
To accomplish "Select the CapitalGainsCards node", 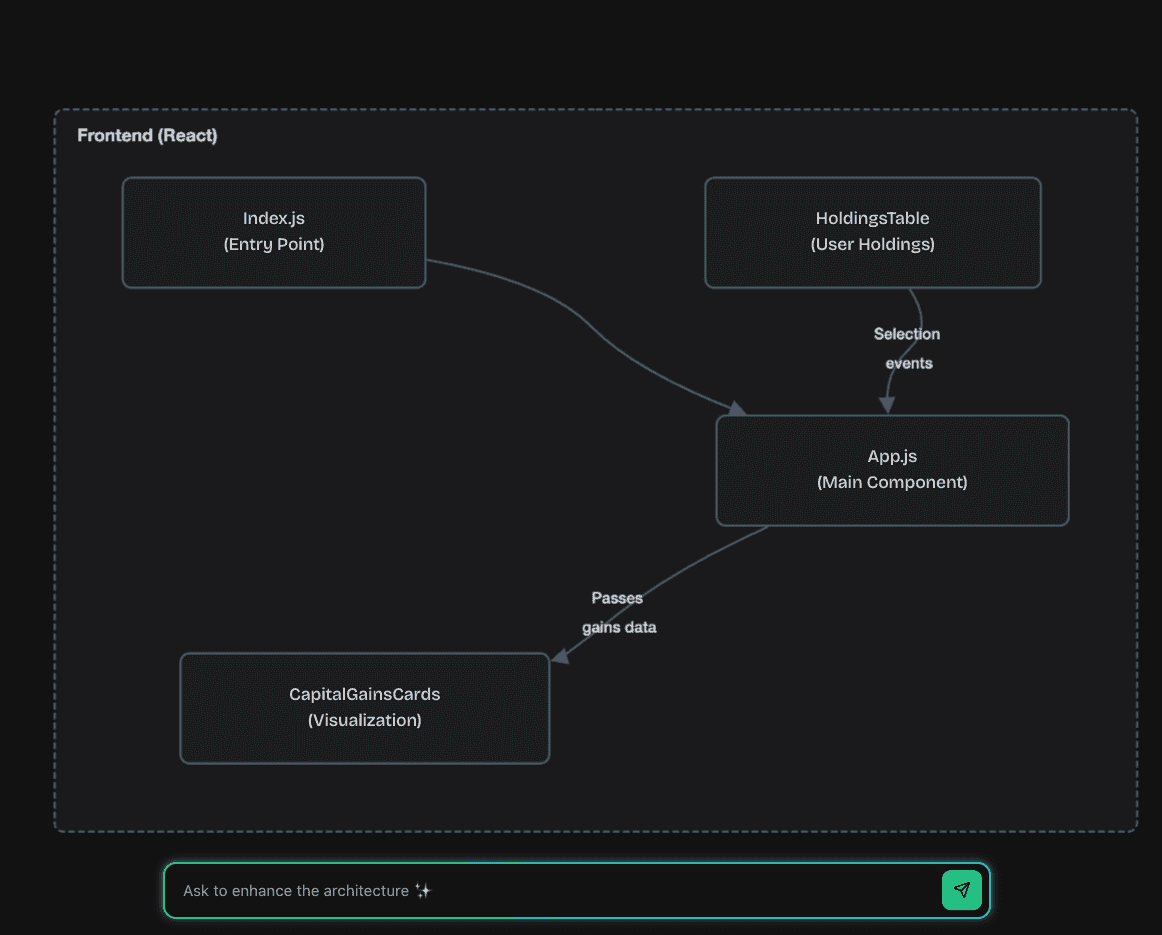I will point(364,708).
